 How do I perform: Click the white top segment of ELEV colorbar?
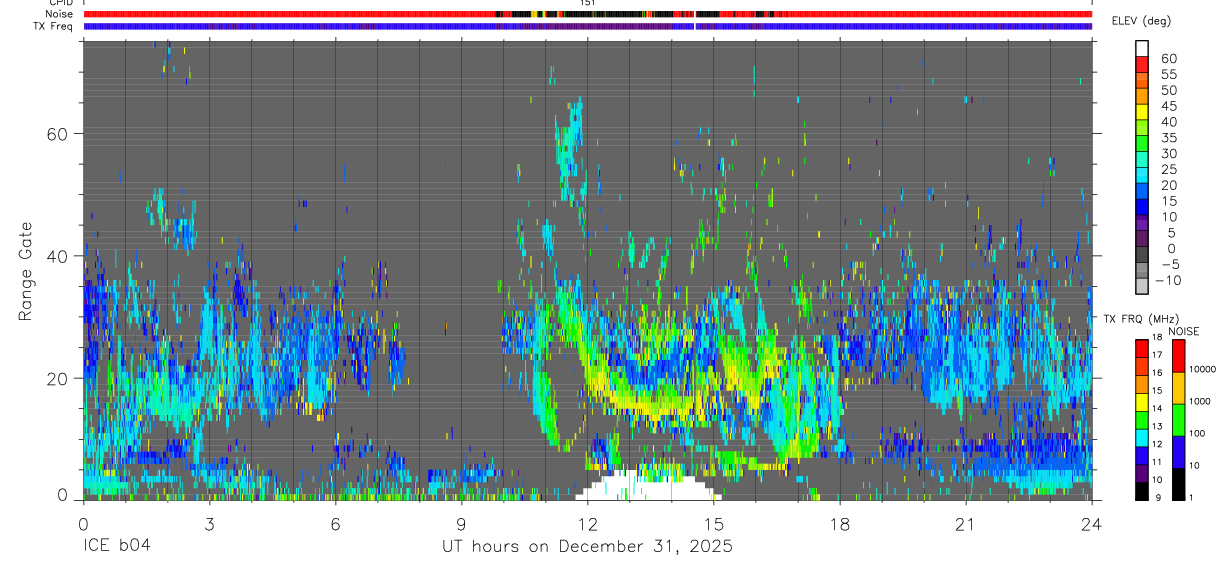[1142, 46]
